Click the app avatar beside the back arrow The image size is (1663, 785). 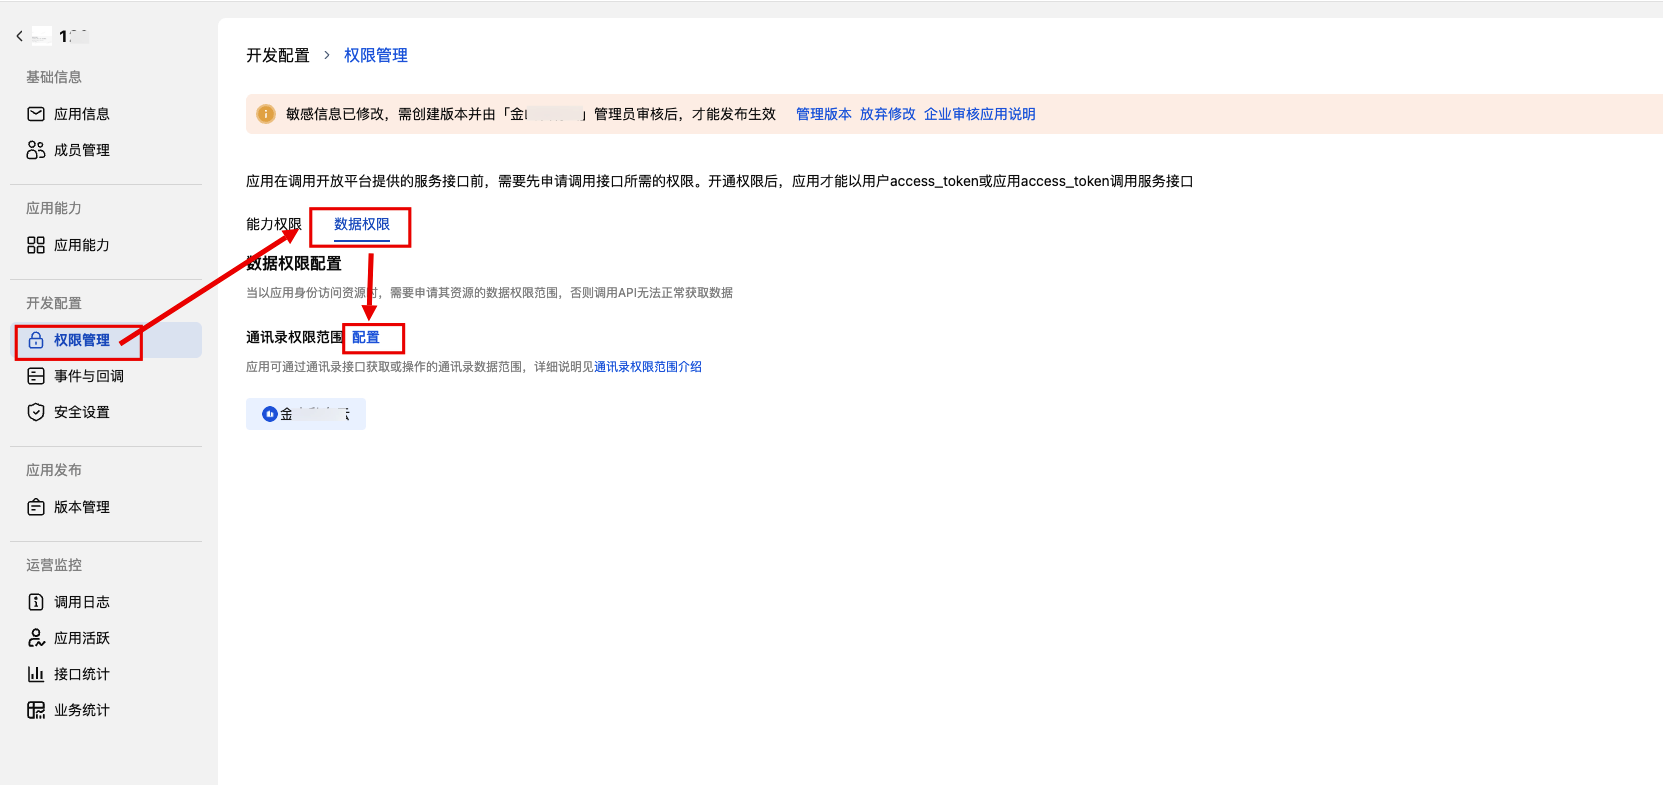pos(41,37)
